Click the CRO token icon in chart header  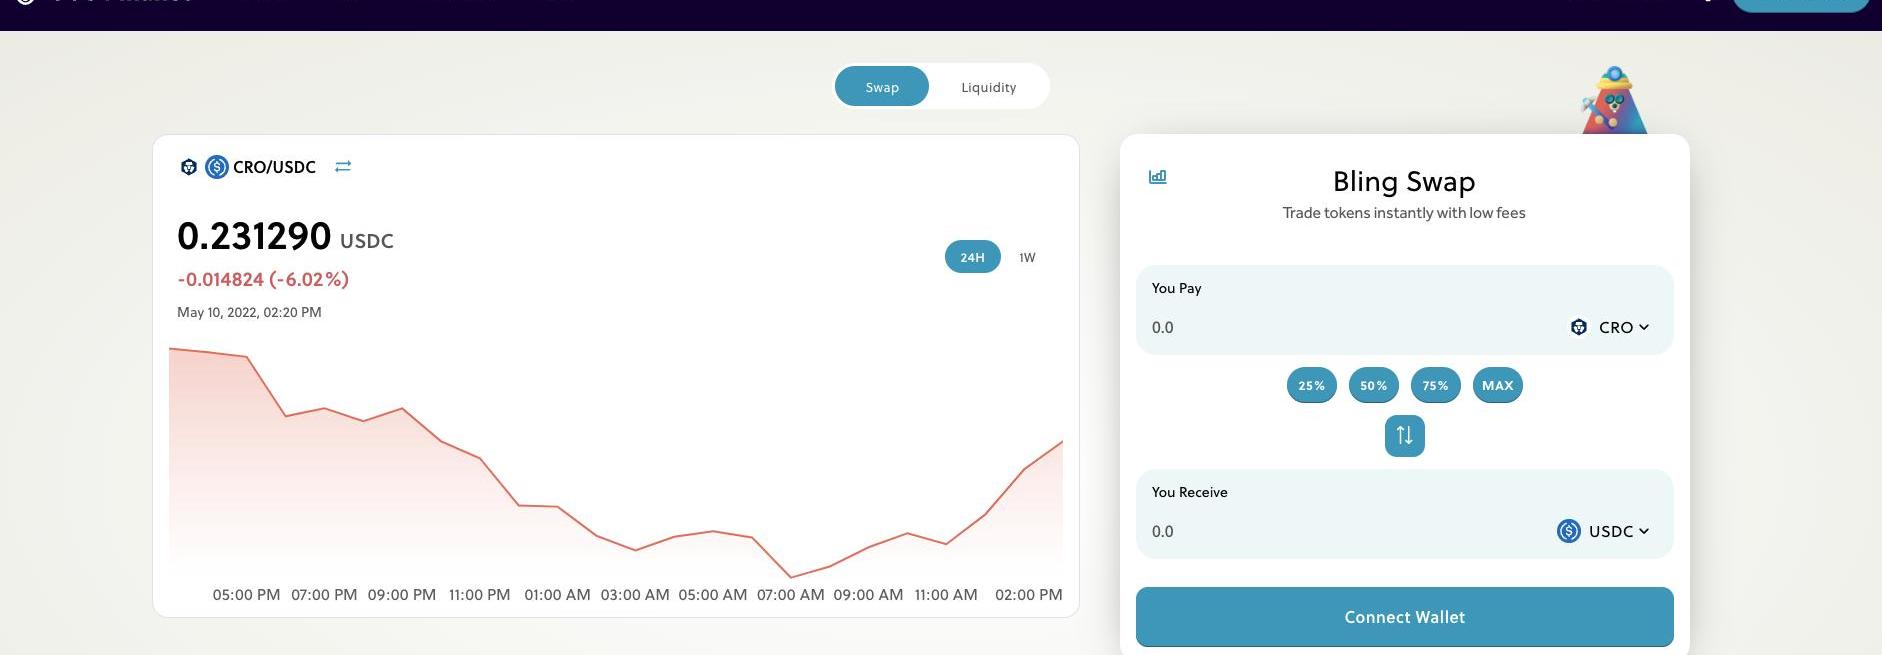click(189, 167)
